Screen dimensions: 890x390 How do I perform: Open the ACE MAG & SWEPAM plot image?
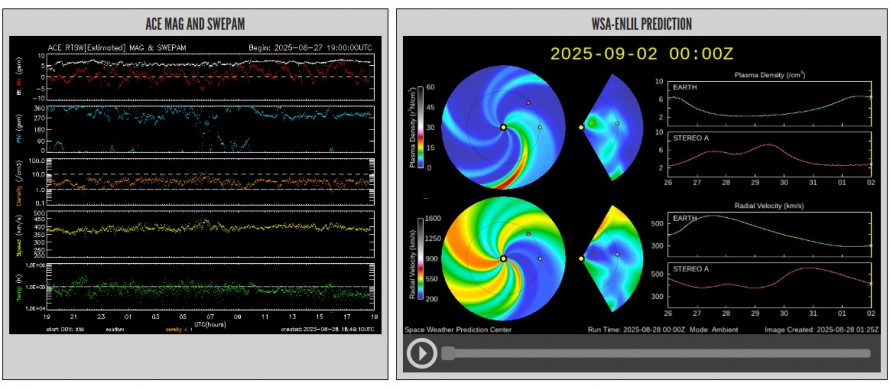(195, 184)
